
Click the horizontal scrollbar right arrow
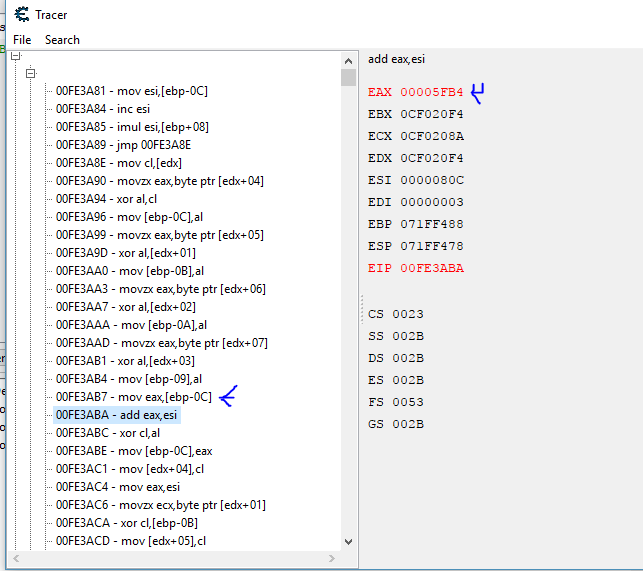(333, 558)
